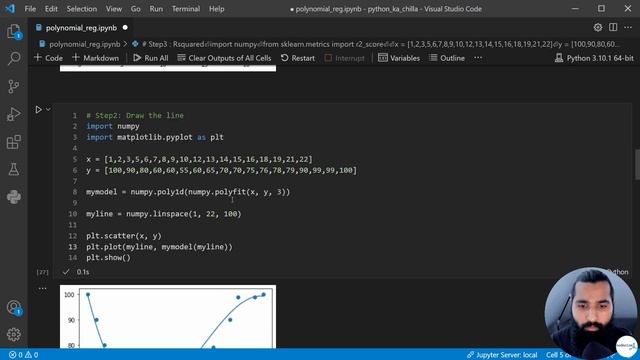Open the notebook Outline
640x360 pixels.
pos(447,58)
